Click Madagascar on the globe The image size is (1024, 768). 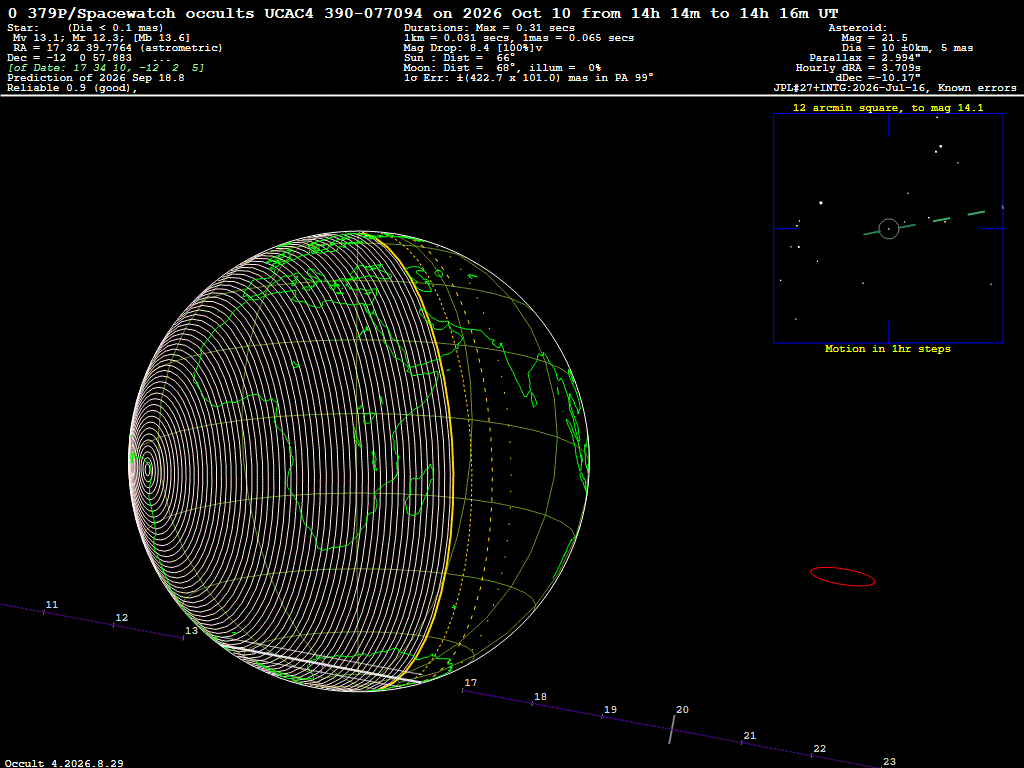tap(419, 490)
